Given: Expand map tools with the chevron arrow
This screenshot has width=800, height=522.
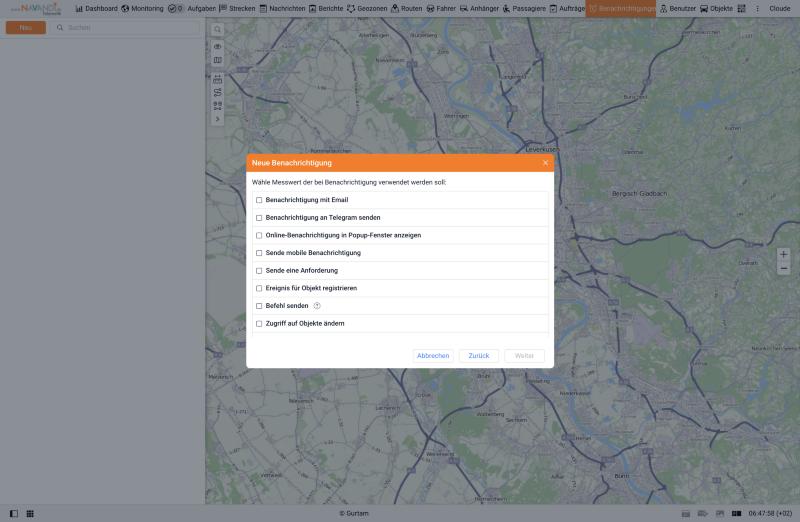Looking at the screenshot, I should click(x=217, y=119).
